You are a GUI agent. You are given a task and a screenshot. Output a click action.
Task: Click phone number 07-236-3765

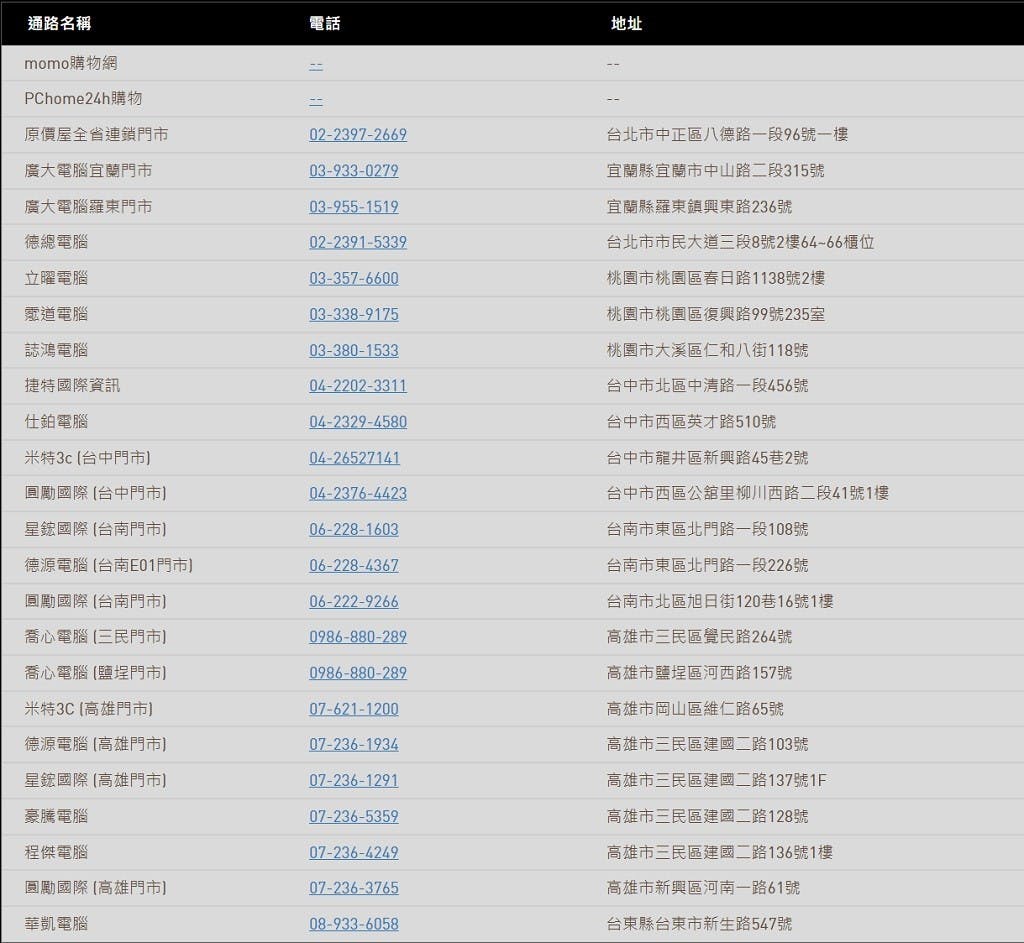point(354,887)
